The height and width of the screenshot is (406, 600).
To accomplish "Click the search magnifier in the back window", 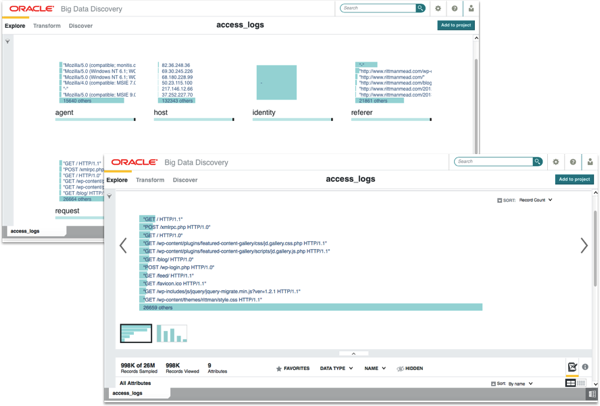I will pos(420,8).
